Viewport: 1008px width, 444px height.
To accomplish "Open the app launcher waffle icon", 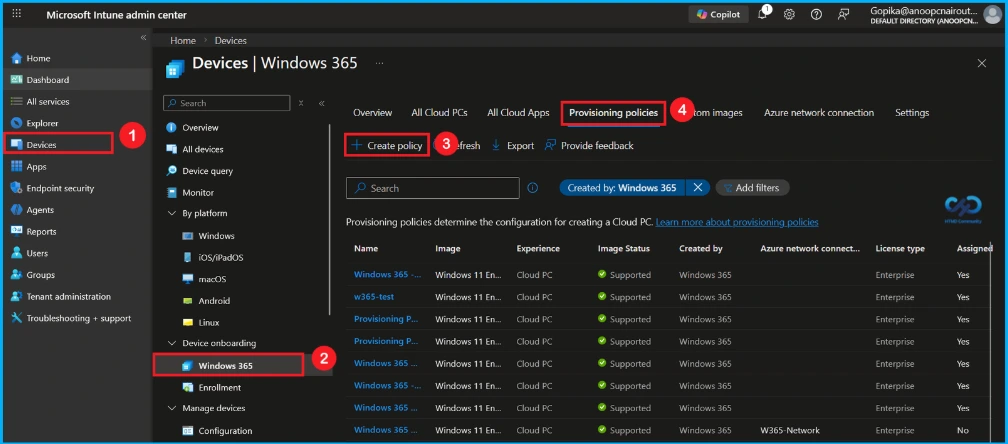I will point(17,14).
